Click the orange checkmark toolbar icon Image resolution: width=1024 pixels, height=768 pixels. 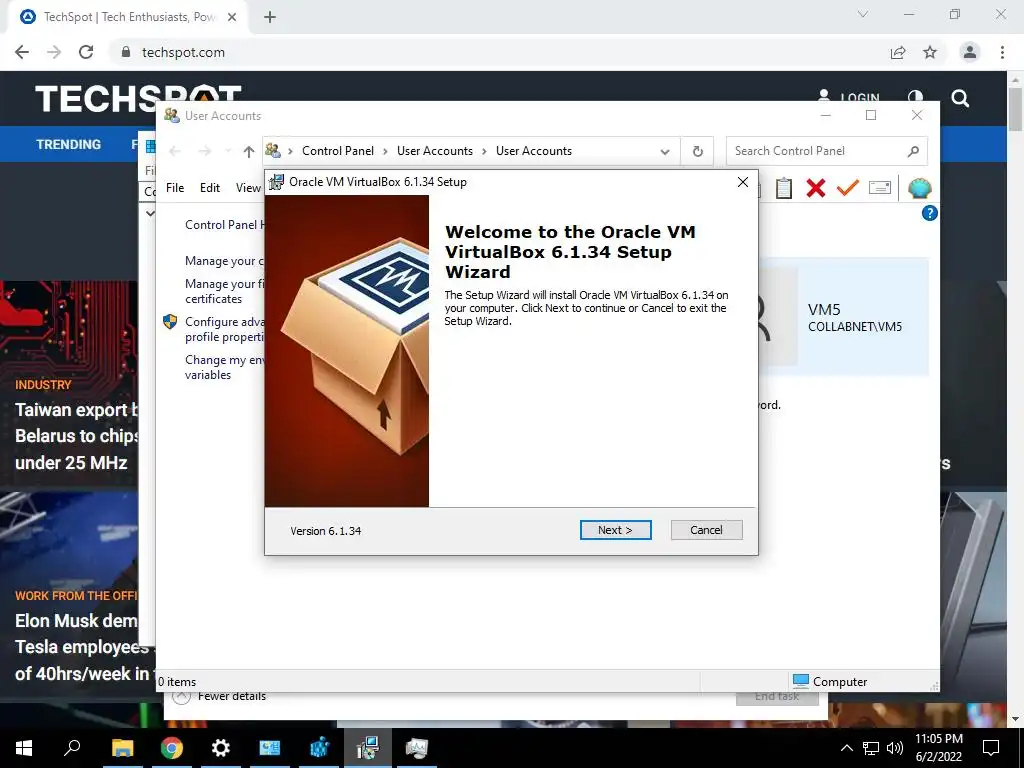tap(847, 188)
